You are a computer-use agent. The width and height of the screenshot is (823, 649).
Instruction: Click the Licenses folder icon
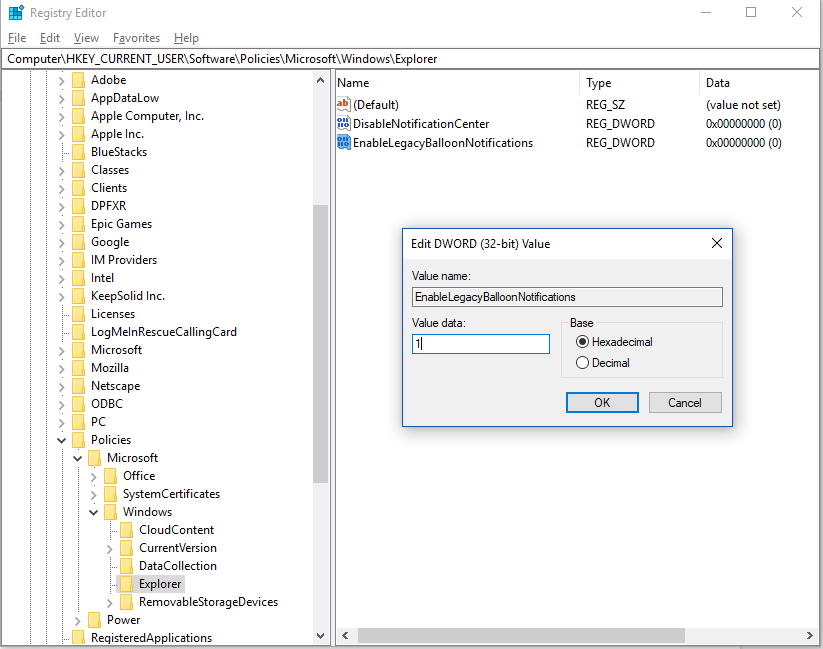coord(78,314)
